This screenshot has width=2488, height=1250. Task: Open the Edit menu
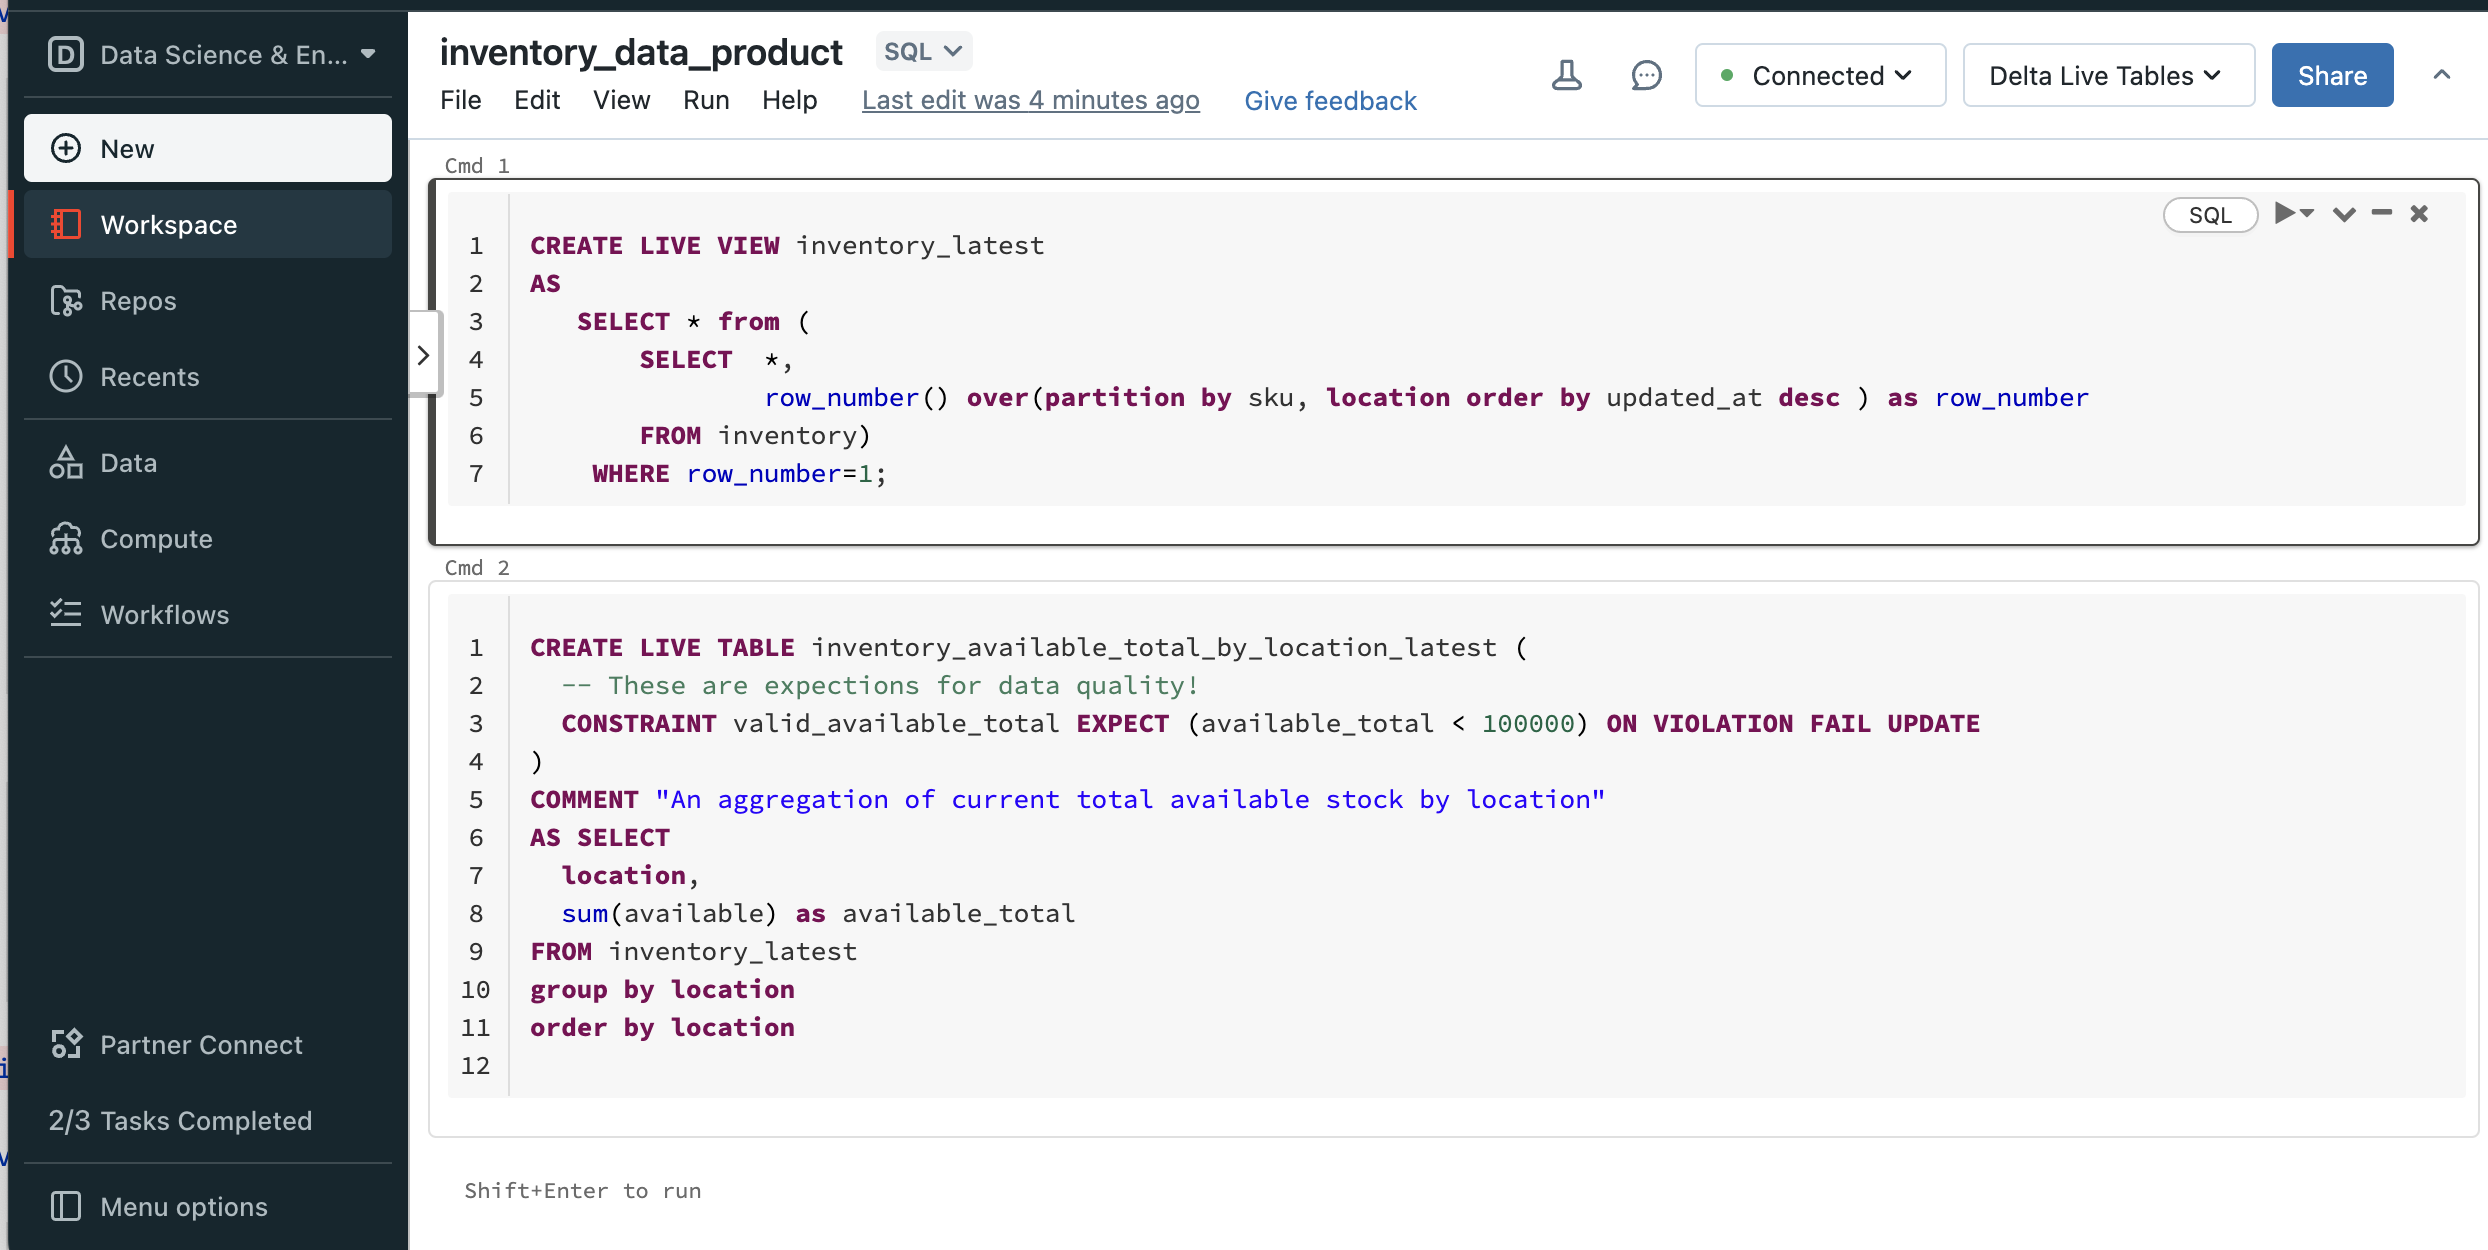[x=537, y=100]
